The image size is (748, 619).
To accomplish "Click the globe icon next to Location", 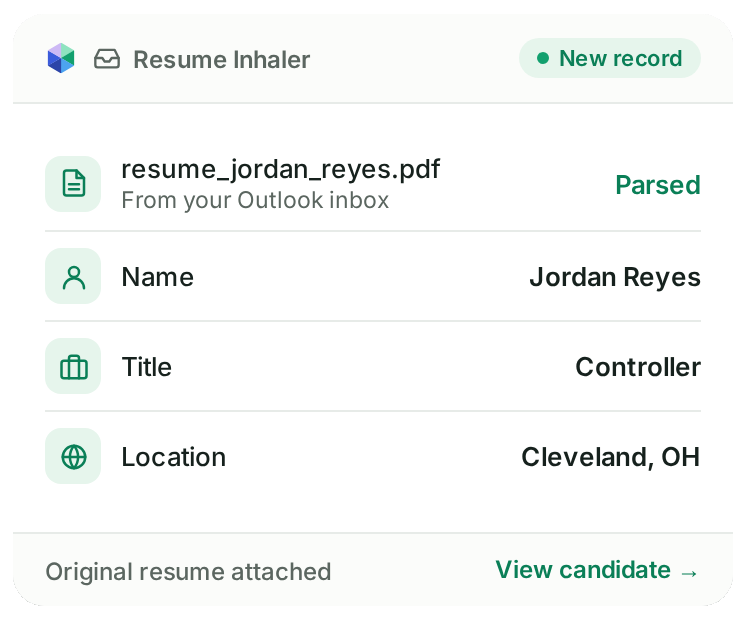I will pos(73,456).
